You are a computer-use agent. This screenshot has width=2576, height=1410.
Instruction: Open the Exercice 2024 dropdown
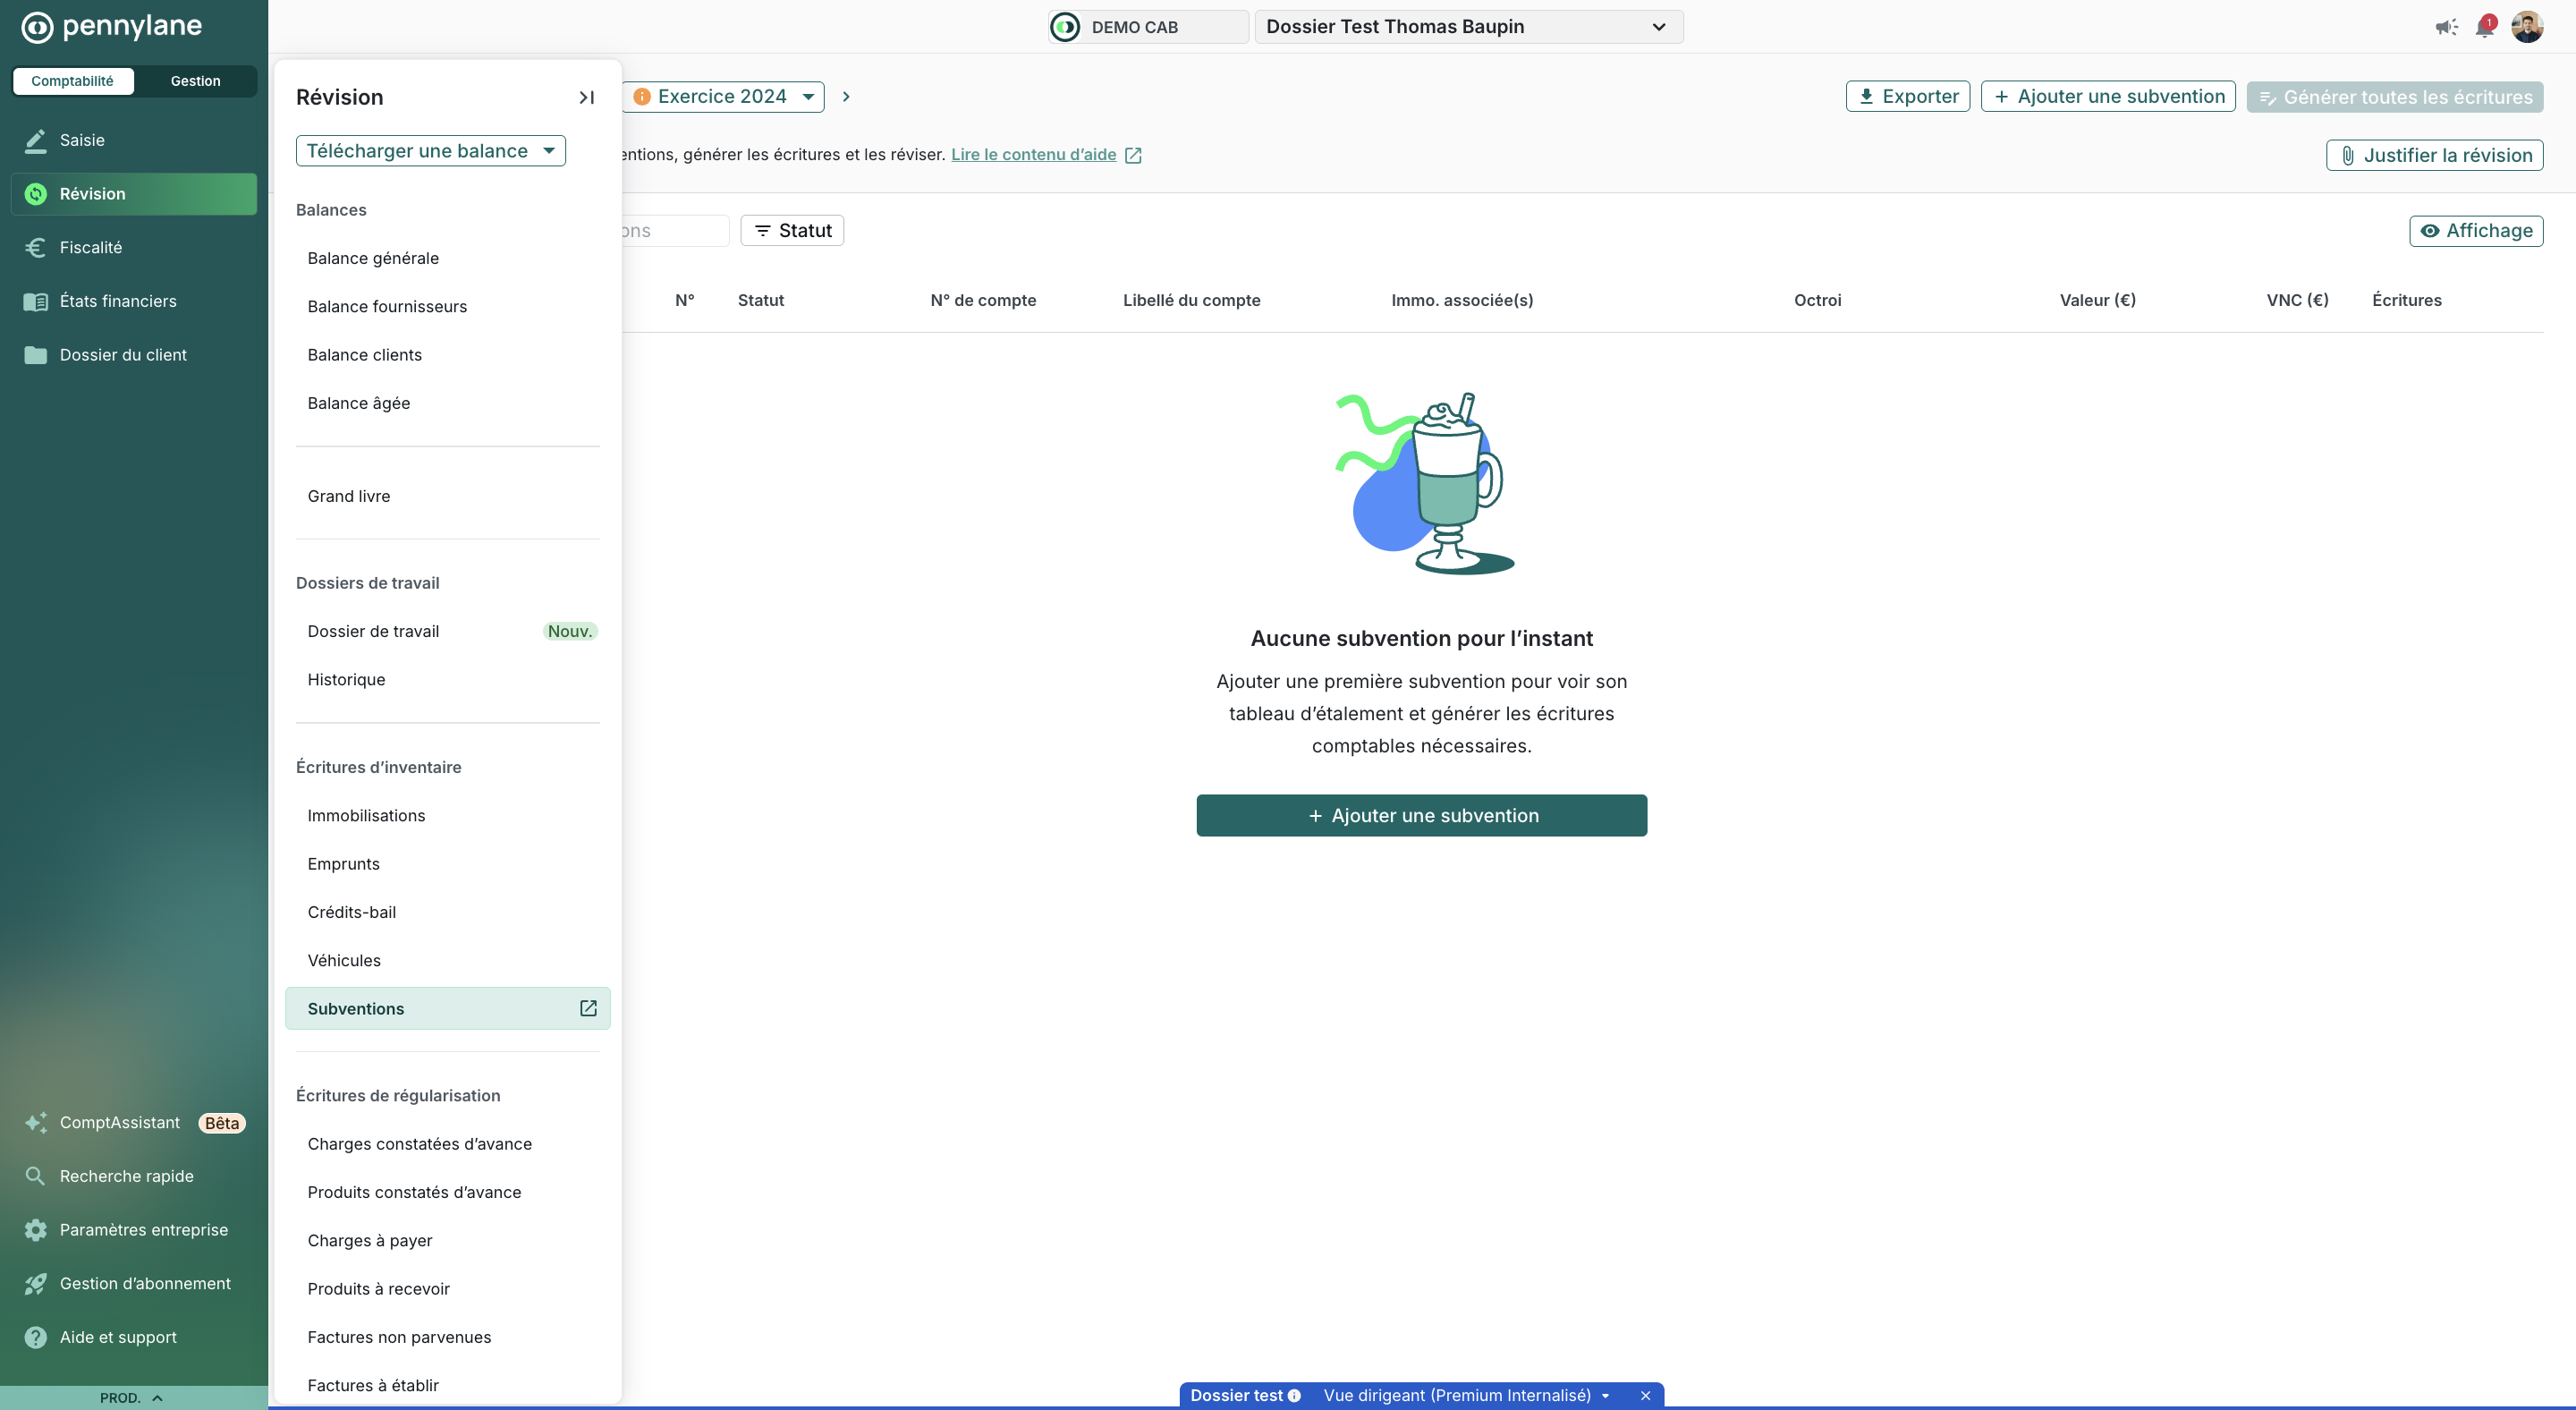tap(724, 97)
